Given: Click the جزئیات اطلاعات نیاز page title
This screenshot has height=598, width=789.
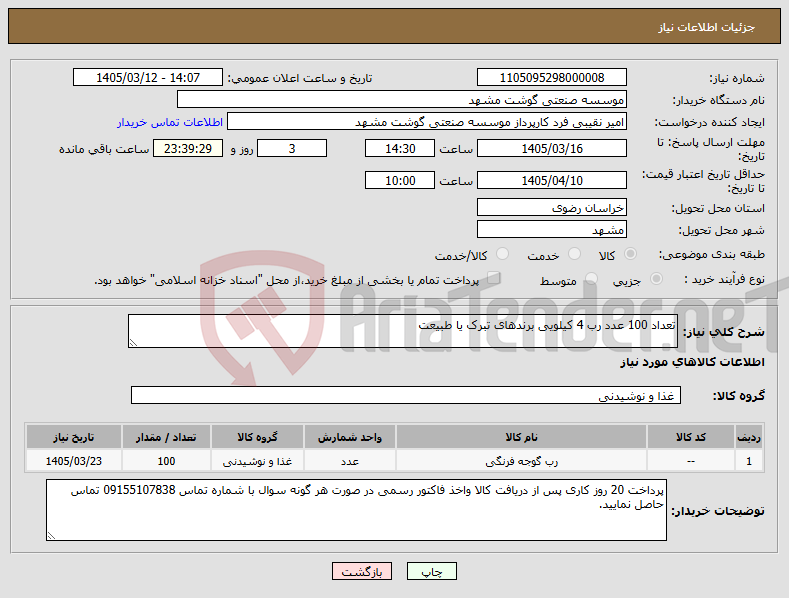Looking at the screenshot, I should tap(706, 27).
